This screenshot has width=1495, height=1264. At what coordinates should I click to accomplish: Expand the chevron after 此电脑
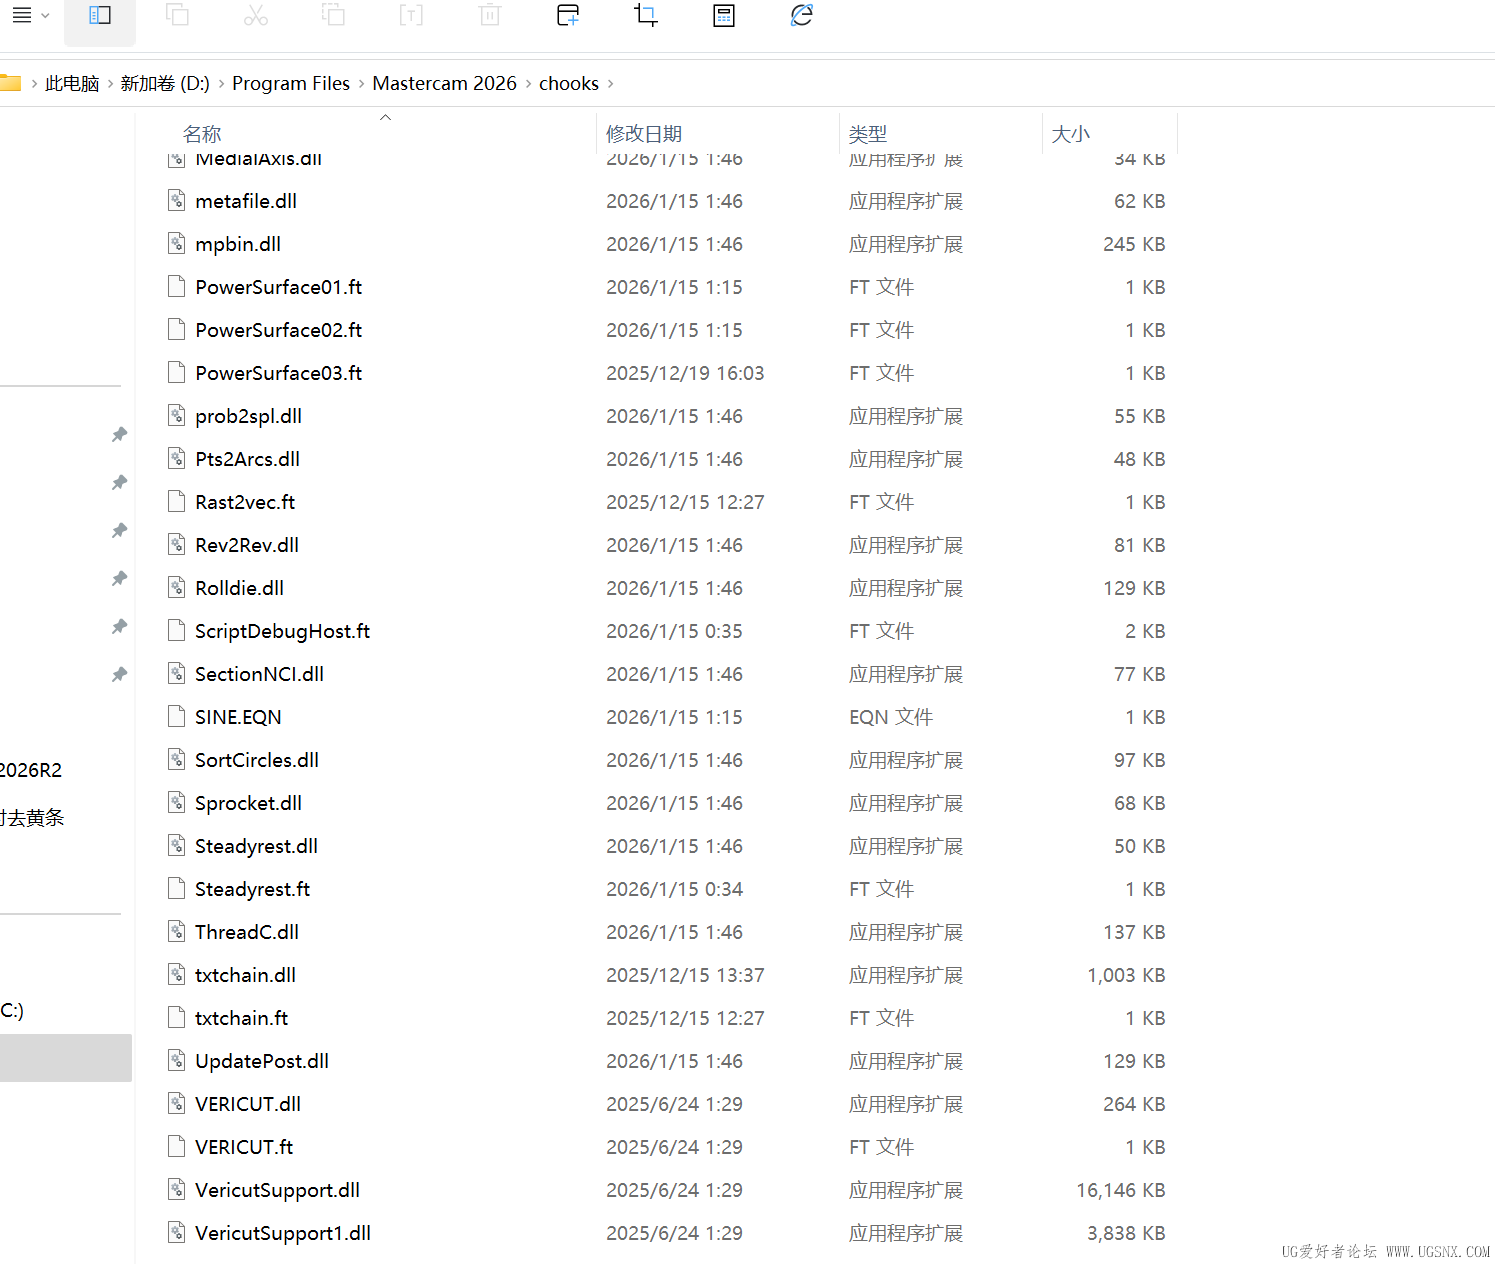tap(110, 84)
